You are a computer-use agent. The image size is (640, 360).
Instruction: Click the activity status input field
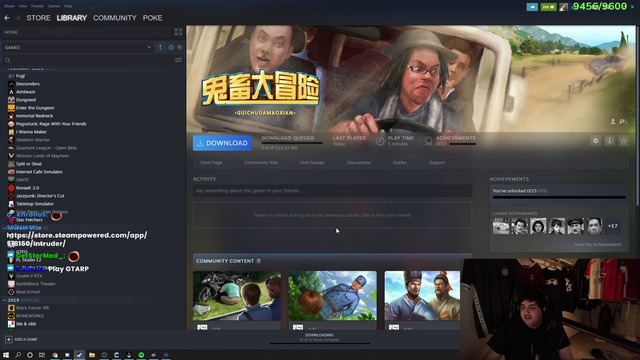333,191
